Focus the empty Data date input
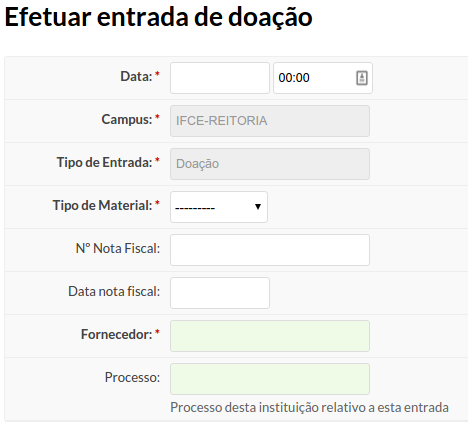The height and width of the screenshot is (430, 468). click(x=220, y=78)
